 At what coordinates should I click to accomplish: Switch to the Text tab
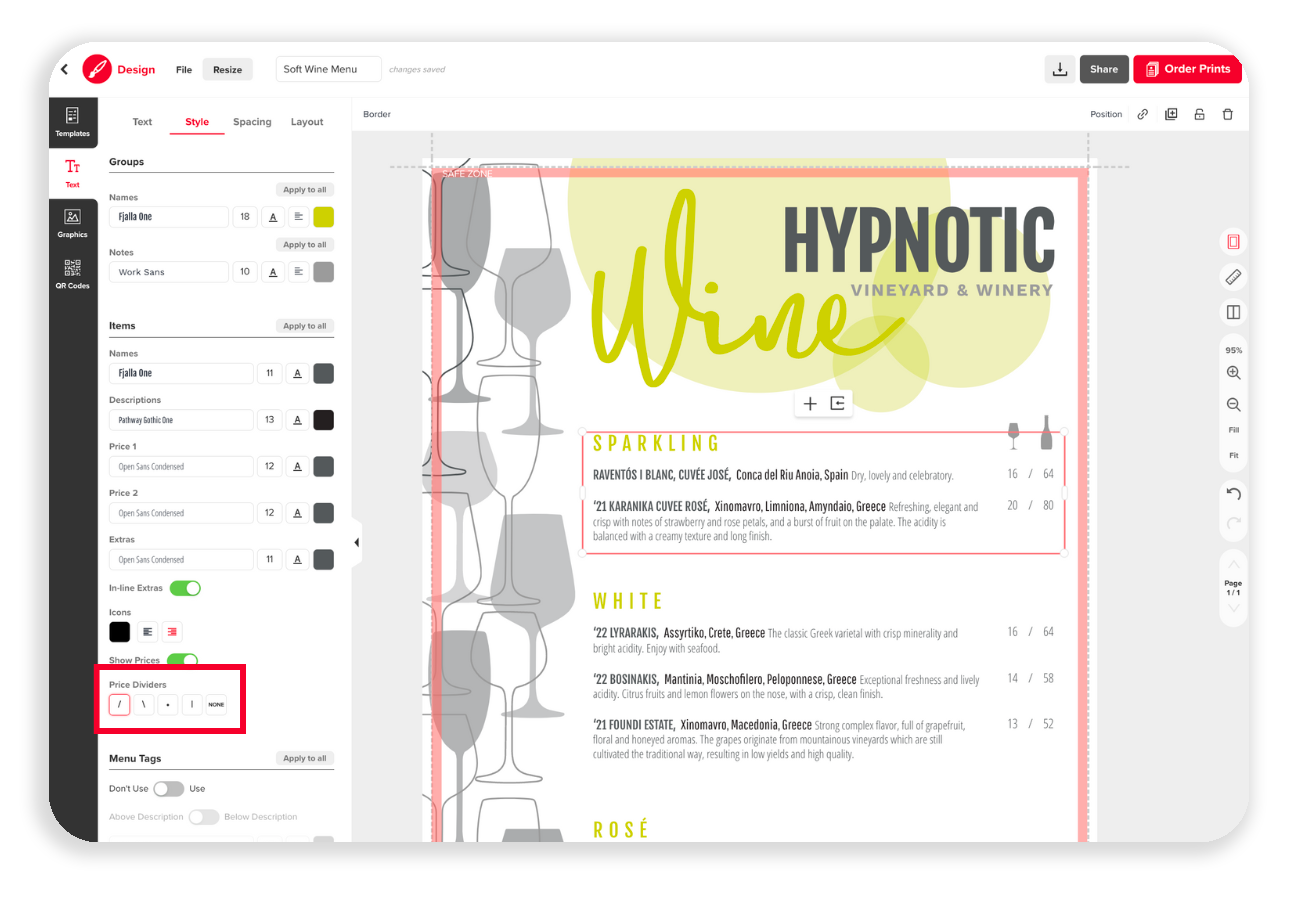click(x=142, y=122)
